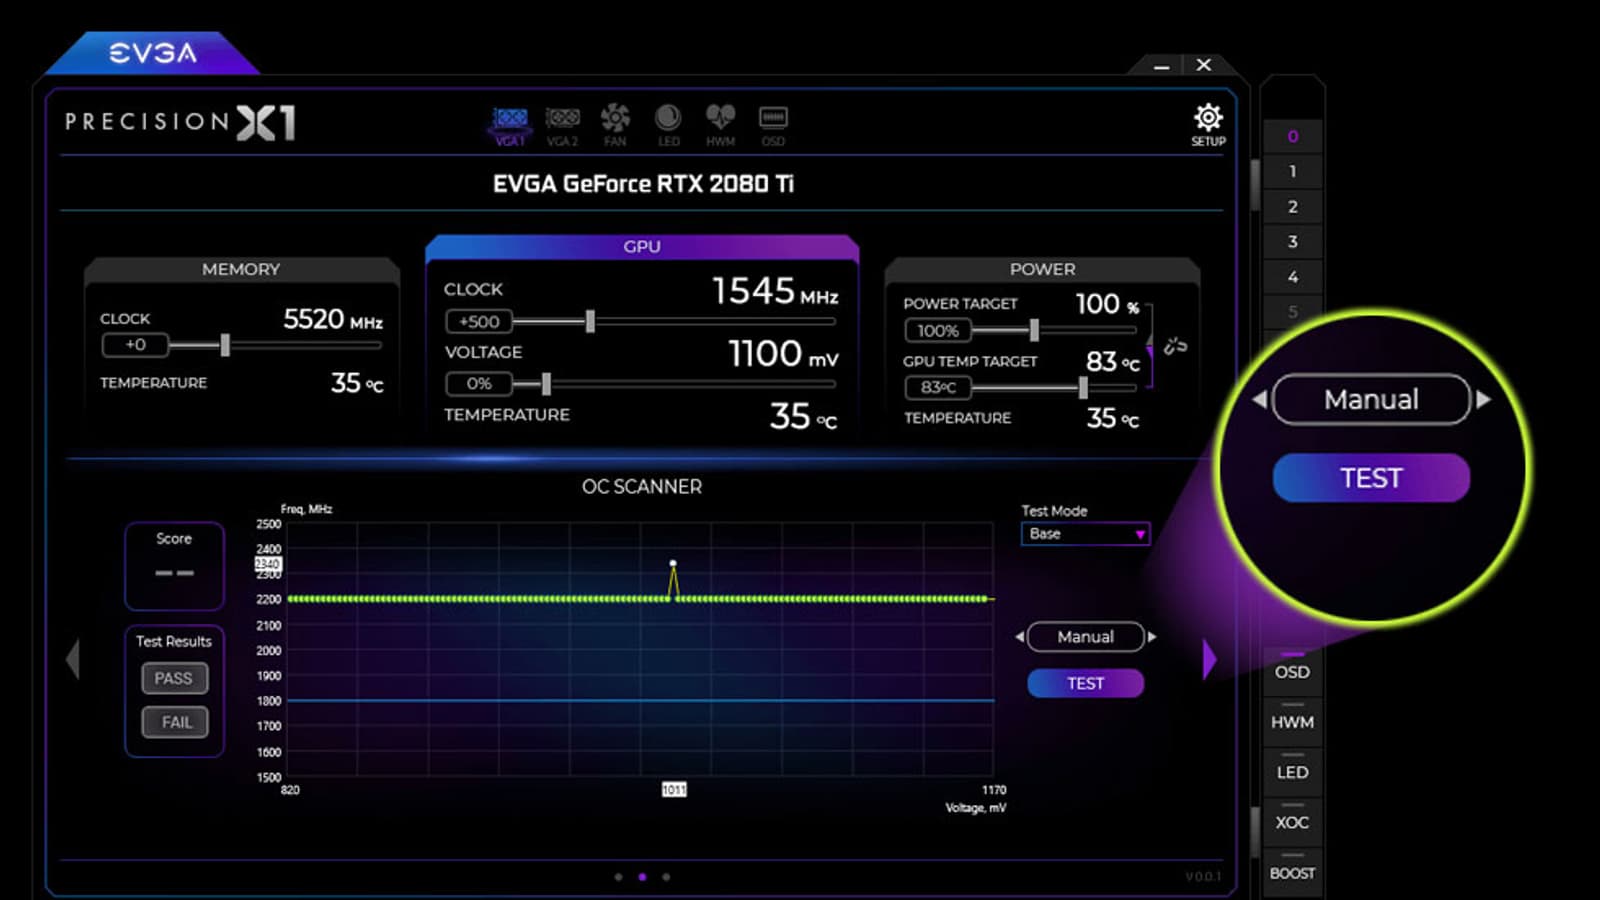1600x900 pixels.
Task: Go to the third page indicator dot
Action: click(666, 877)
